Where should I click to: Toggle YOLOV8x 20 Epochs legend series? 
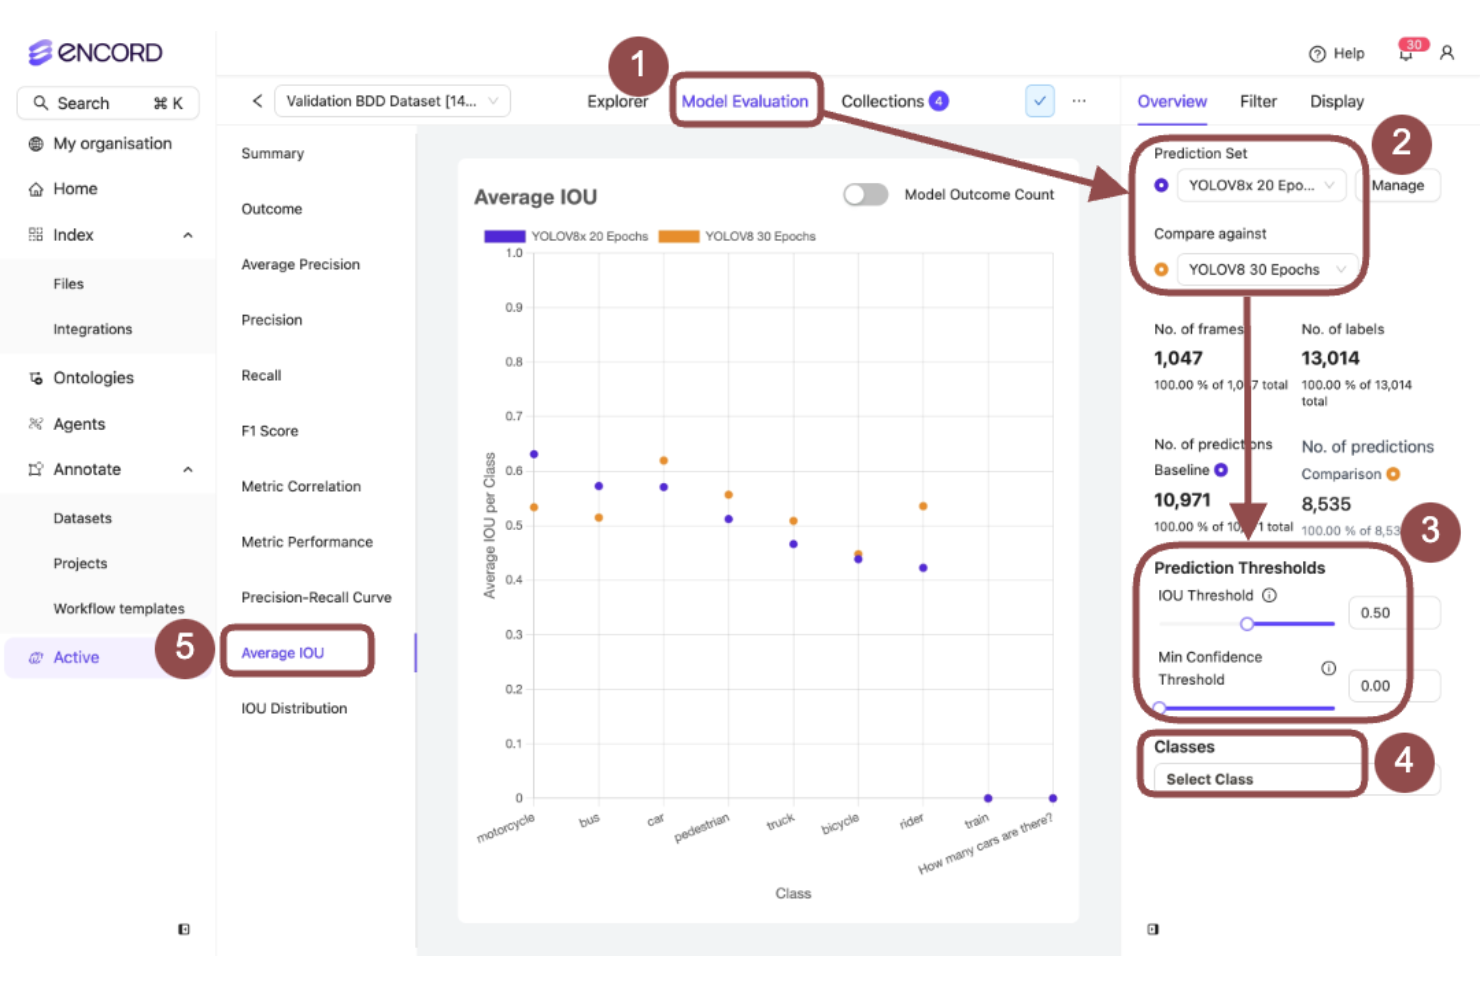tap(566, 237)
